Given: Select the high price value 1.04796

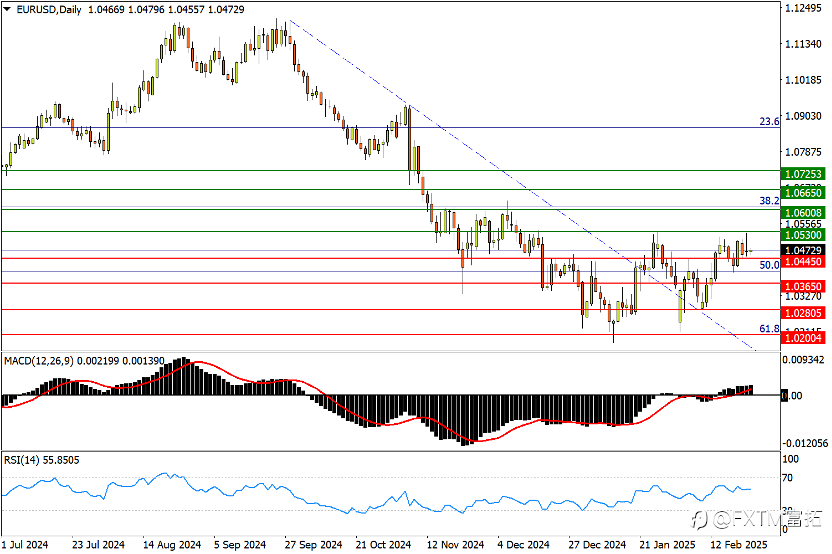Looking at the screenshot, I should point(146,9).
